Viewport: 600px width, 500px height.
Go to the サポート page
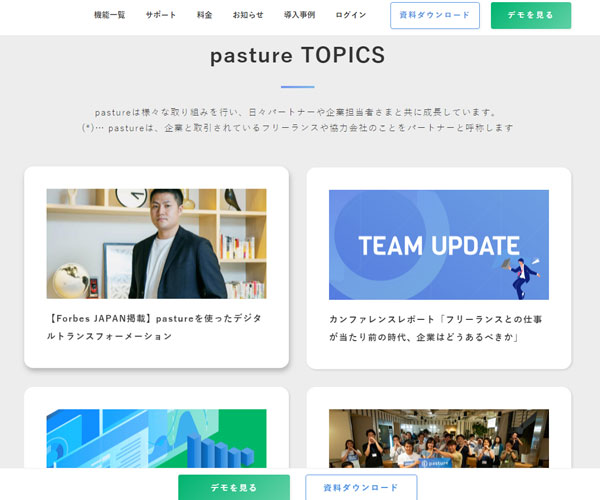(160, 15)
